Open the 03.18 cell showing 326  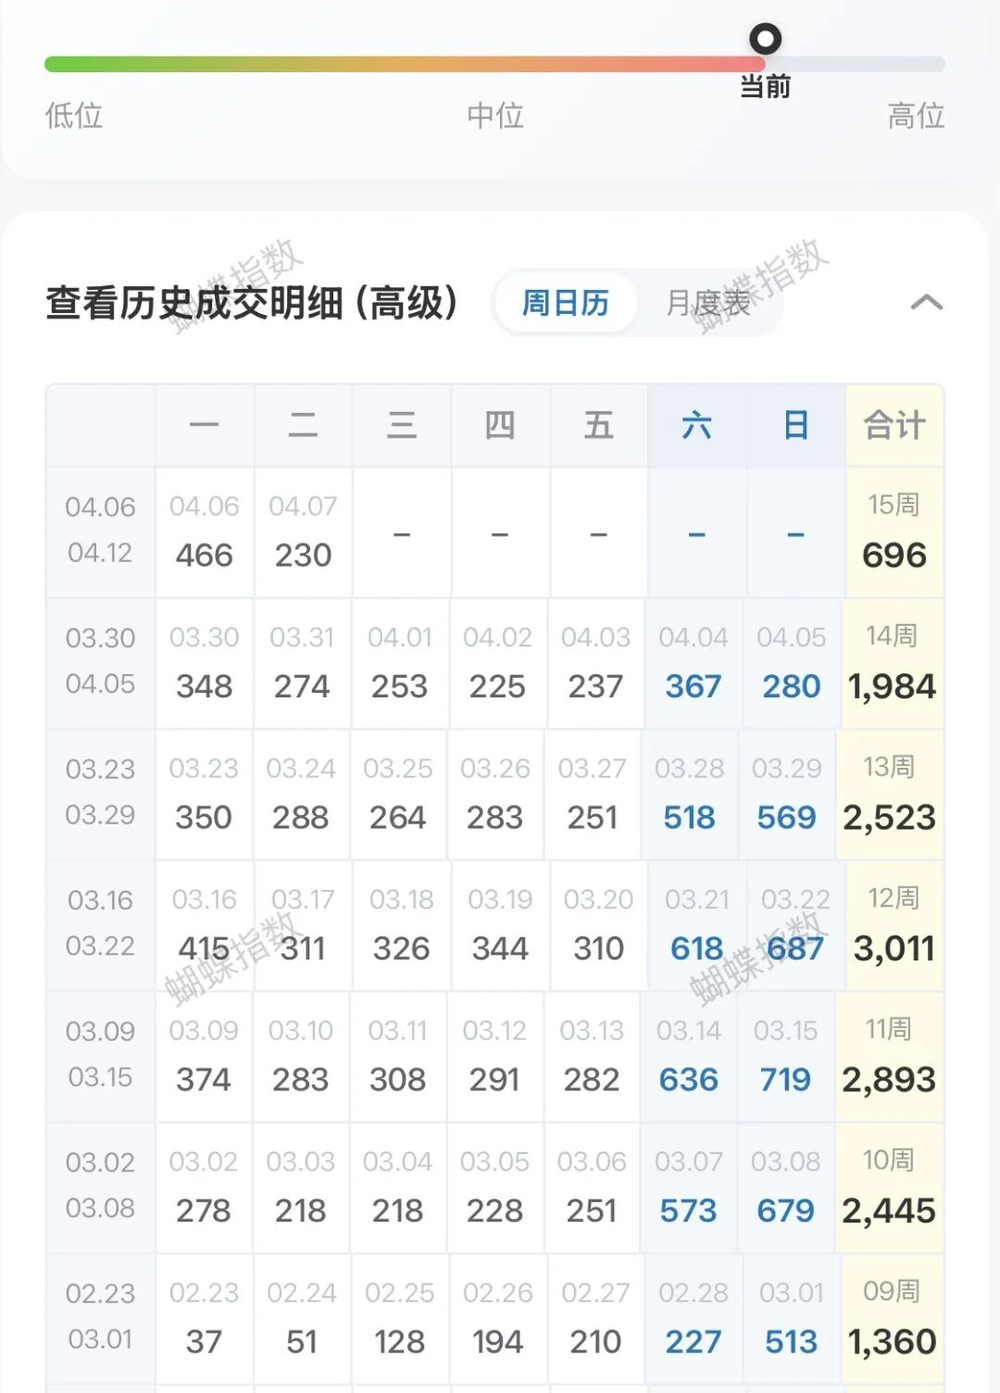click(x=401, y=927)
